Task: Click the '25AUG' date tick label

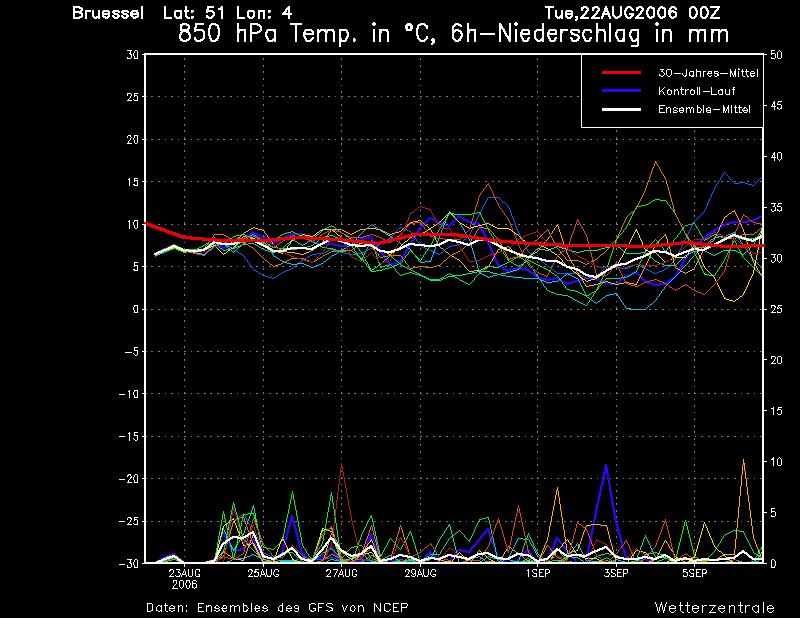Action: [x=263, y=573]
